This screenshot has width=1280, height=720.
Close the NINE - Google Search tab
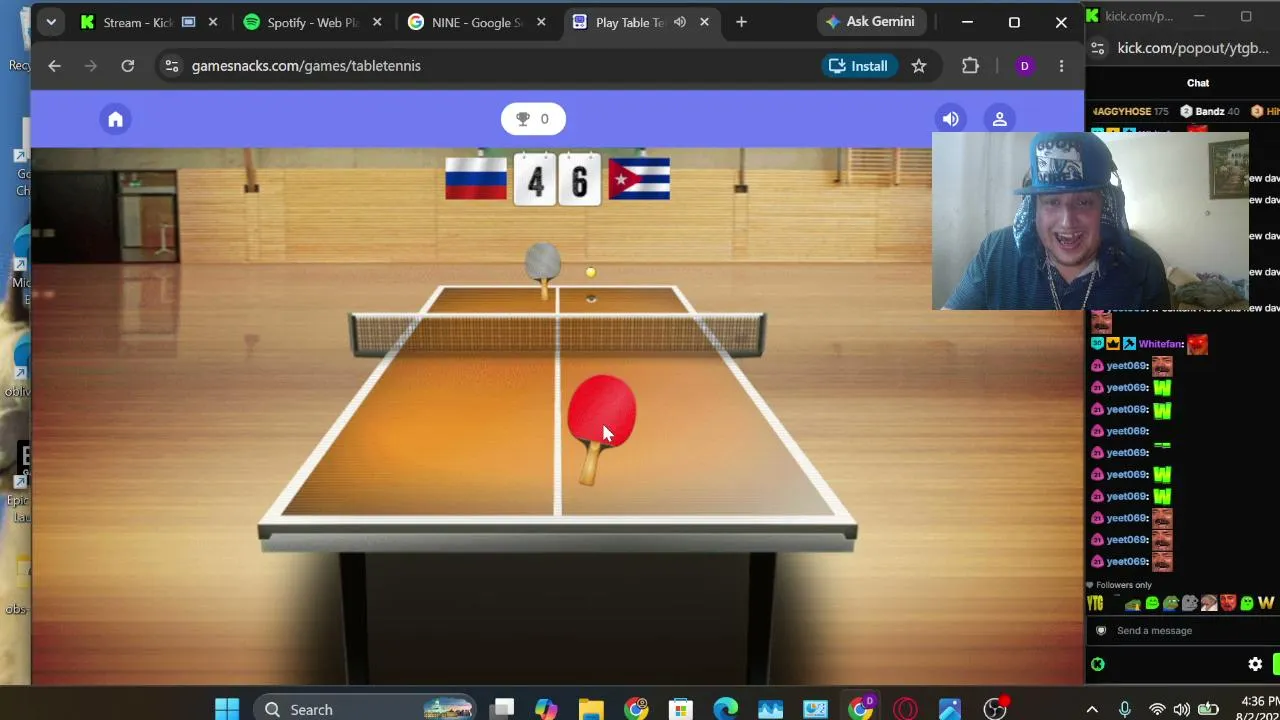point(540,22)
